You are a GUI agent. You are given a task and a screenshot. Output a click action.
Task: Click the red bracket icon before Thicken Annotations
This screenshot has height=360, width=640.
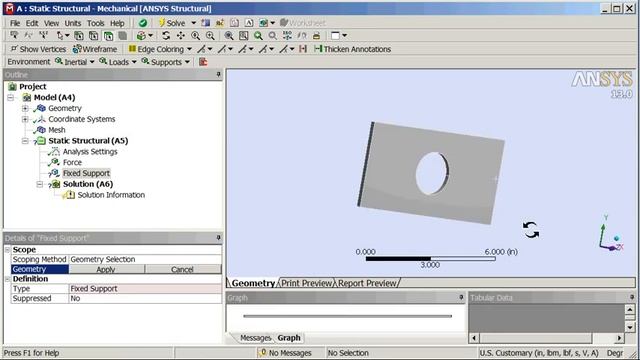click(x=302, y=49)
